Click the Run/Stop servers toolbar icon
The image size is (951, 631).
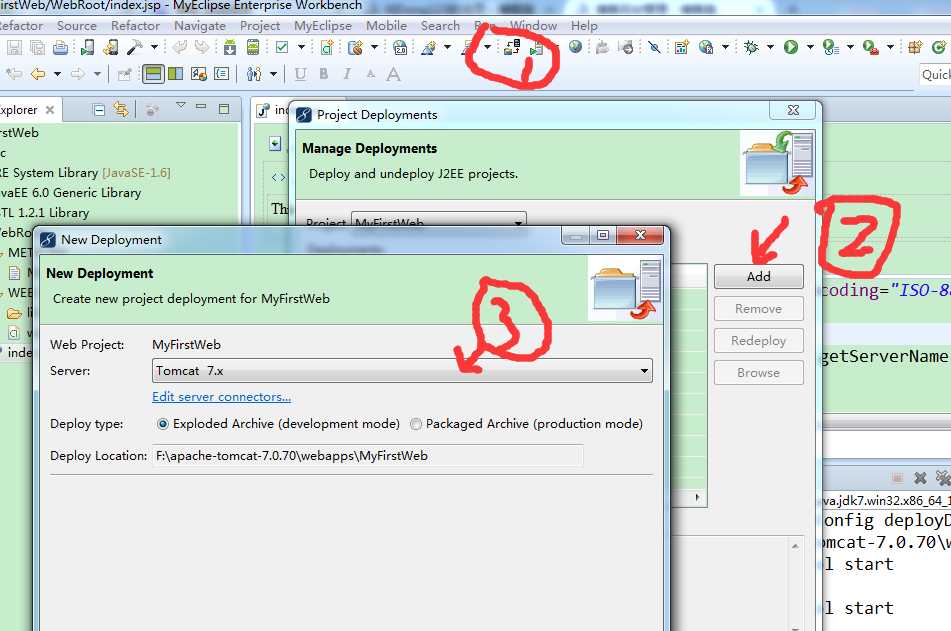click(537, 47)
